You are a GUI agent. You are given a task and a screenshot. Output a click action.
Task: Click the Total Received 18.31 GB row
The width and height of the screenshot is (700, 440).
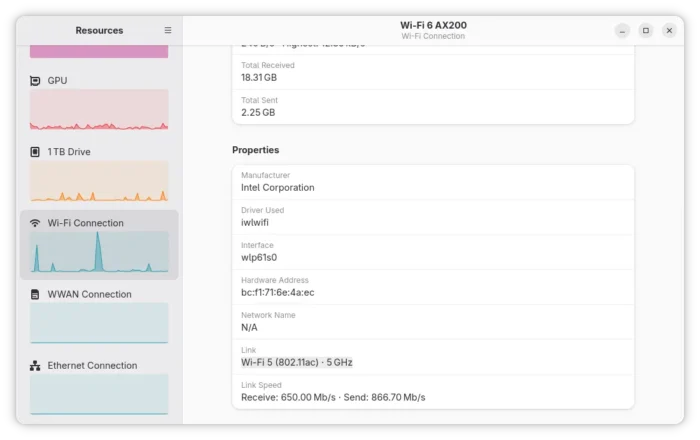point(433,72)
